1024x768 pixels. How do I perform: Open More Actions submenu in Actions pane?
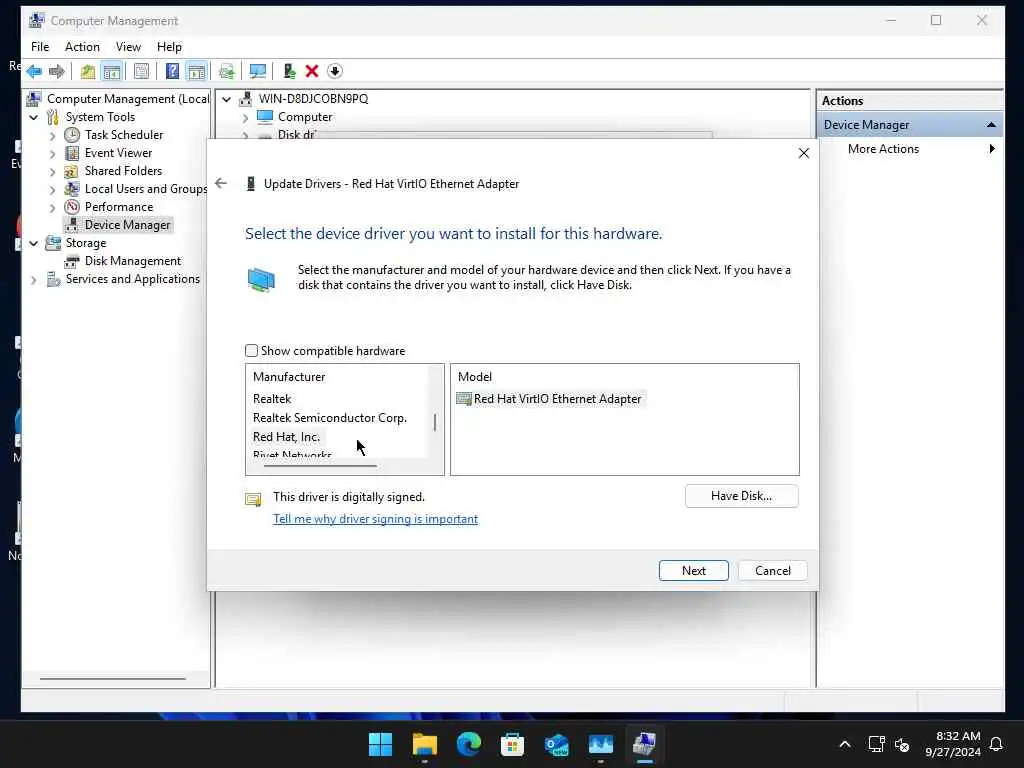[909, 149]
